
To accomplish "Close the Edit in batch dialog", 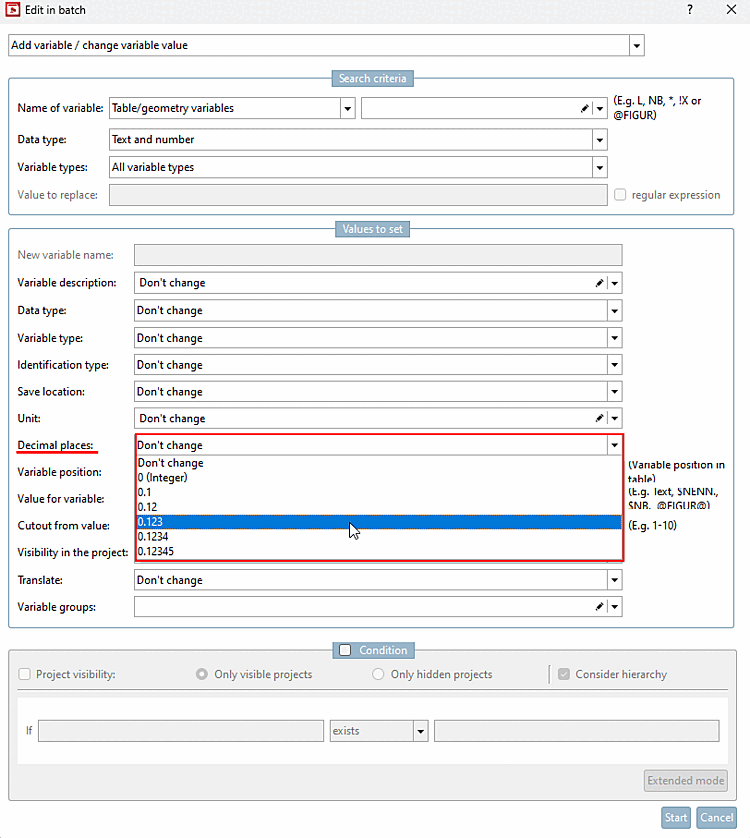I will [731, 10].
